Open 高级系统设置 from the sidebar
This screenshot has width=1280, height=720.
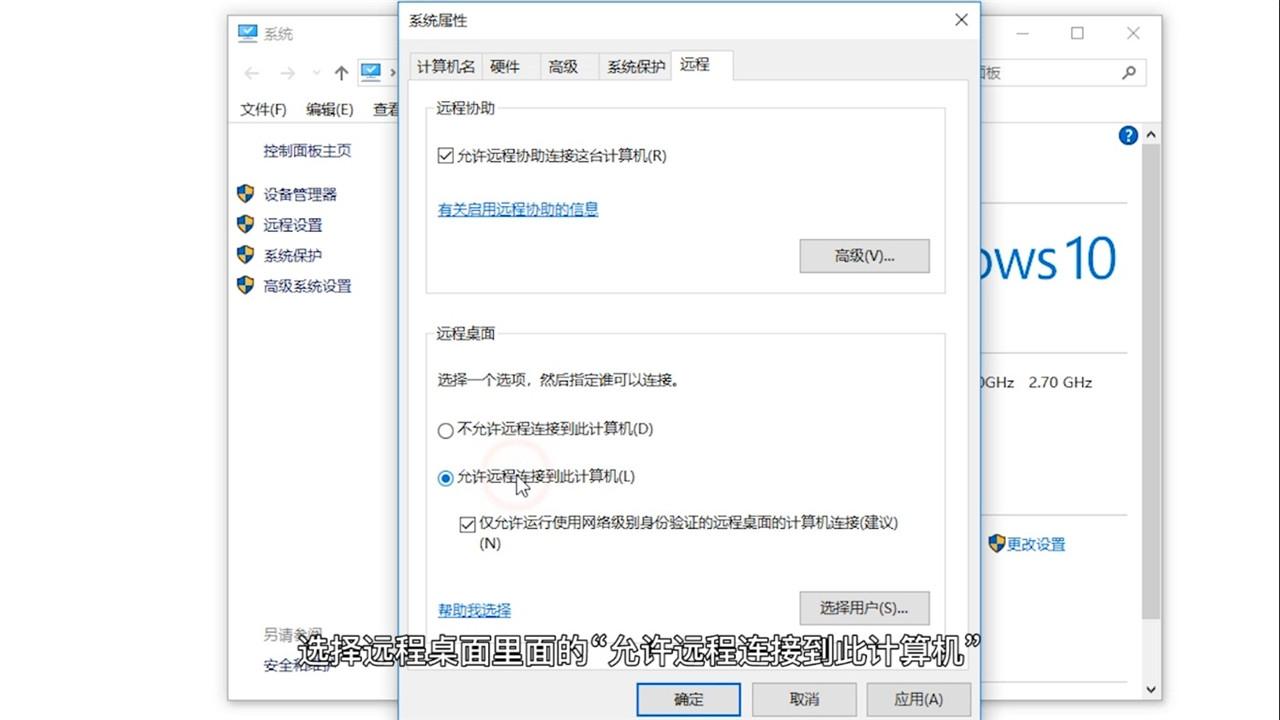coord(307,286)
